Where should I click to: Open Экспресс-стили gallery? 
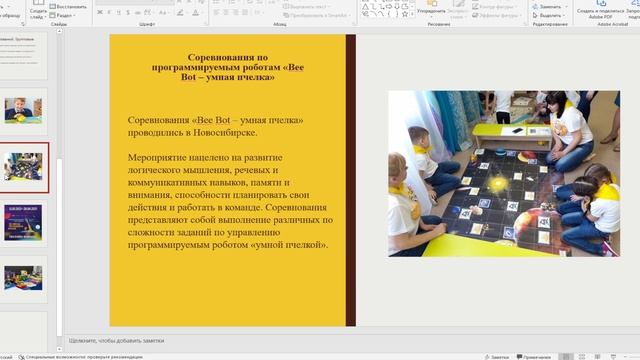(458, 10)
